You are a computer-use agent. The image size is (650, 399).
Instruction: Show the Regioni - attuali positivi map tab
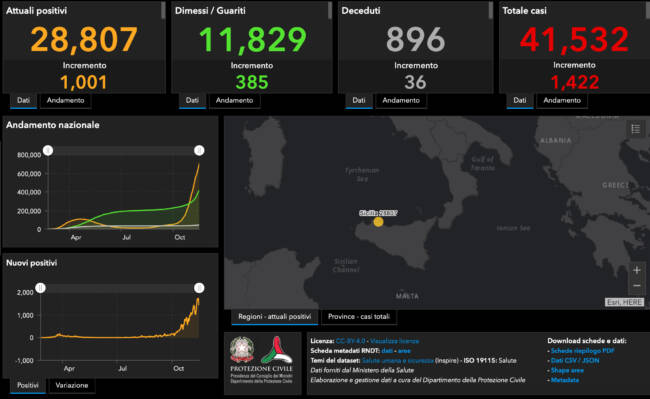pyautogui.click(x=274, y=317)
